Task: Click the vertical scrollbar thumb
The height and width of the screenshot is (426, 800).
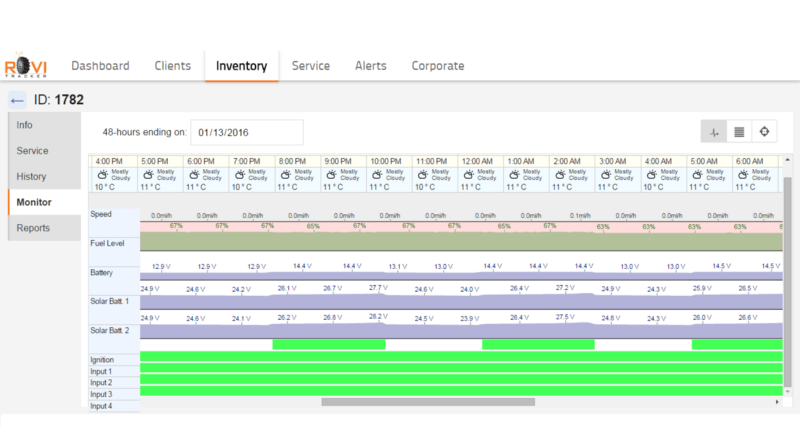Action: tap(788, 282)
